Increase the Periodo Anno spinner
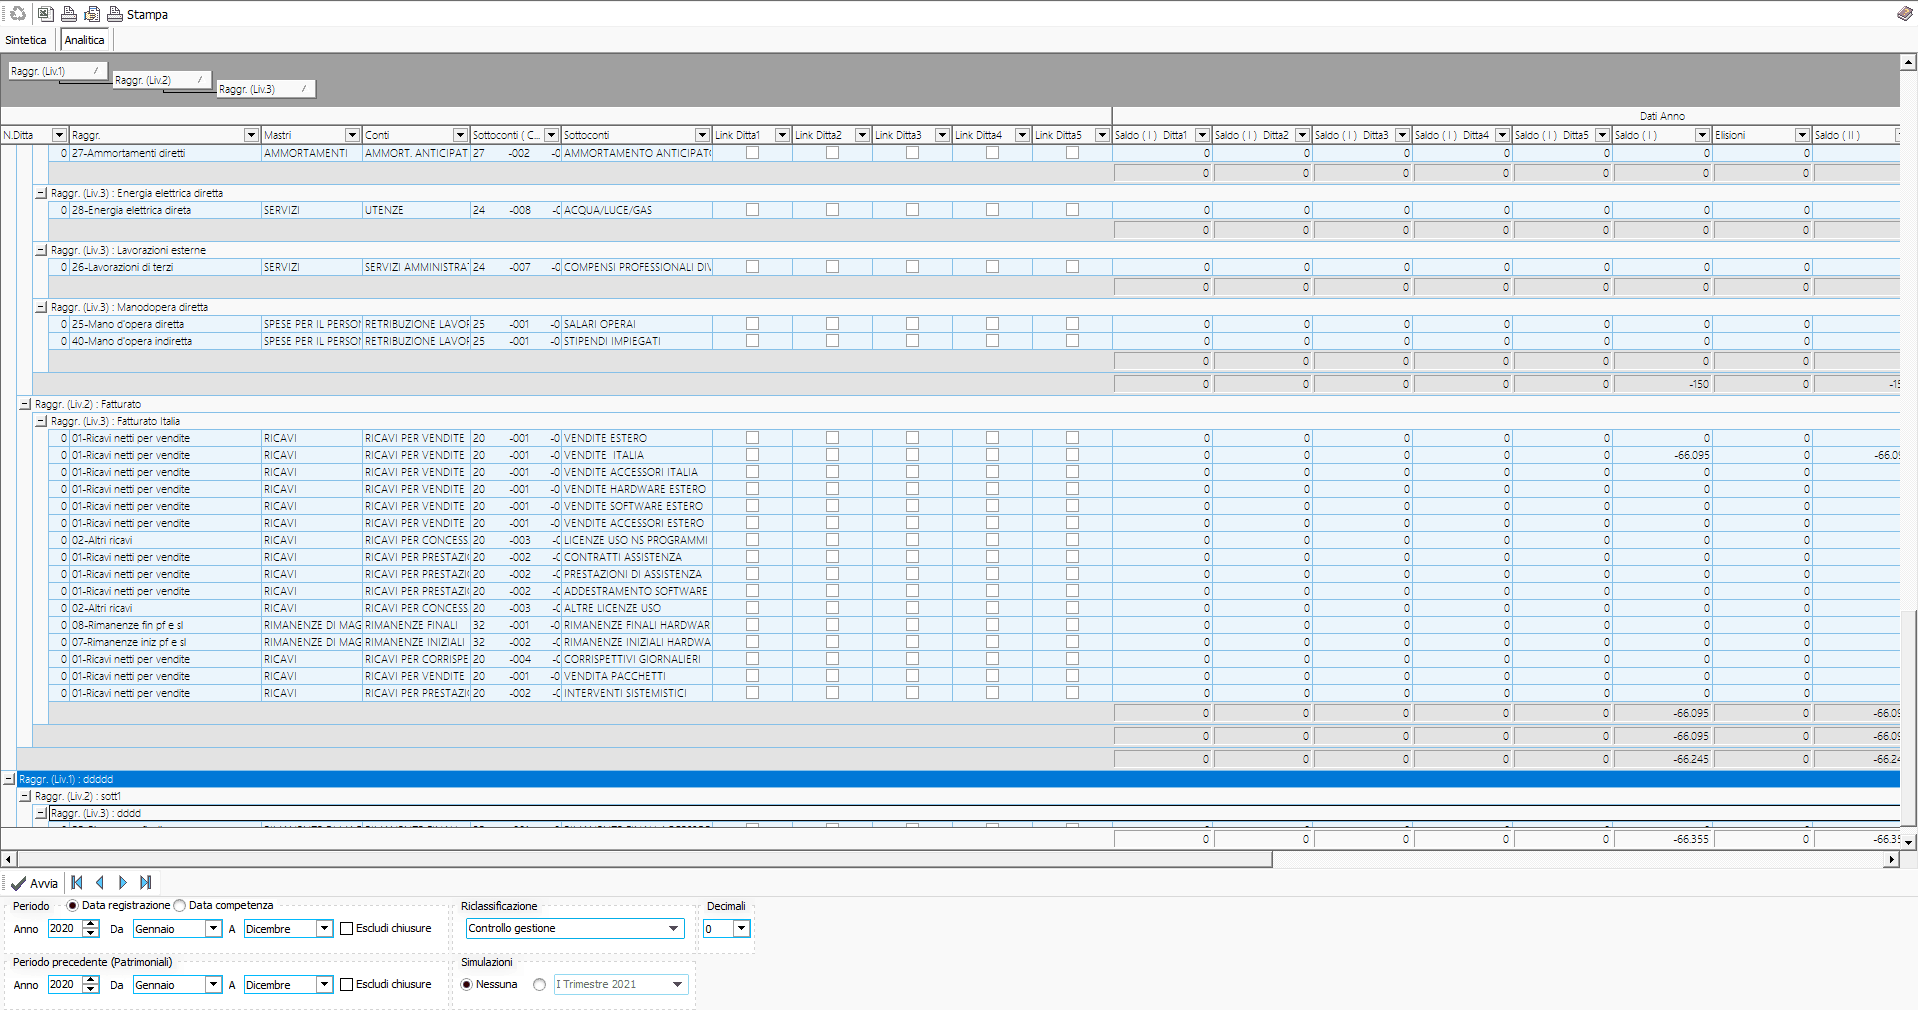1918x1010 pixels. coord(91,924)
